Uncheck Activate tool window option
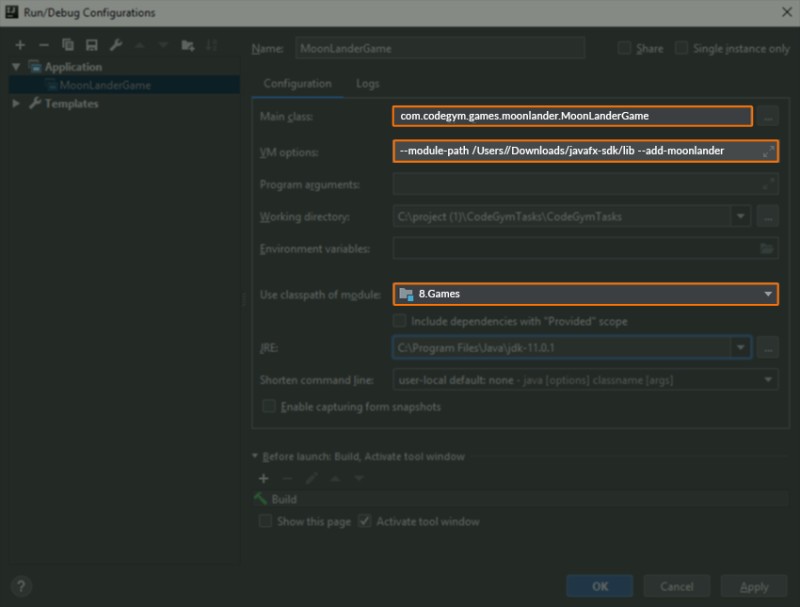The image size is (800, 607). point(365,521)
